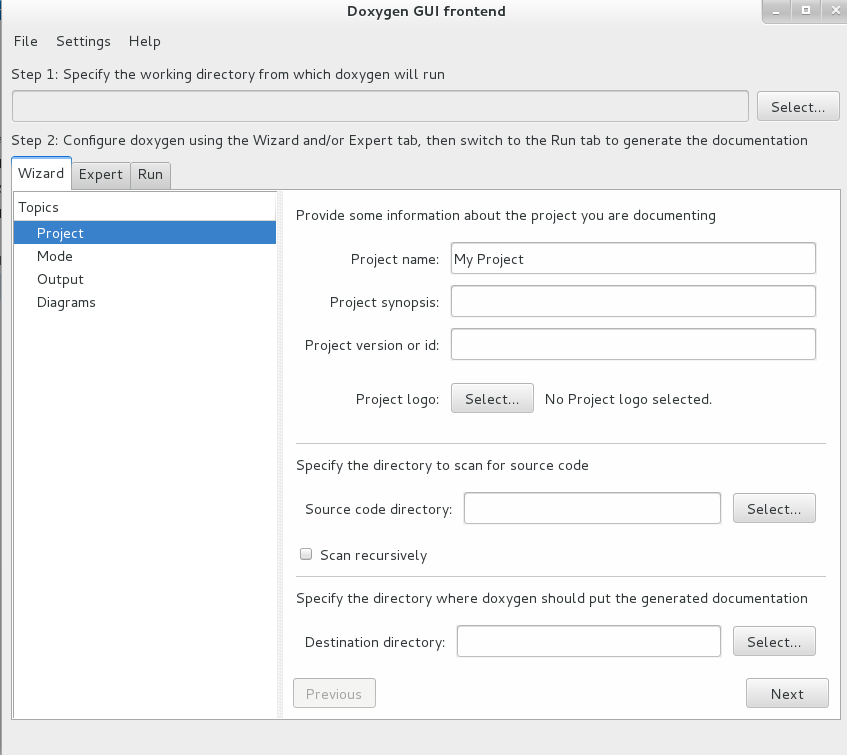Focus the Project name field
The height and width of the screenshot is (755, 847).
pyautogui.click(x=633, y=259)
